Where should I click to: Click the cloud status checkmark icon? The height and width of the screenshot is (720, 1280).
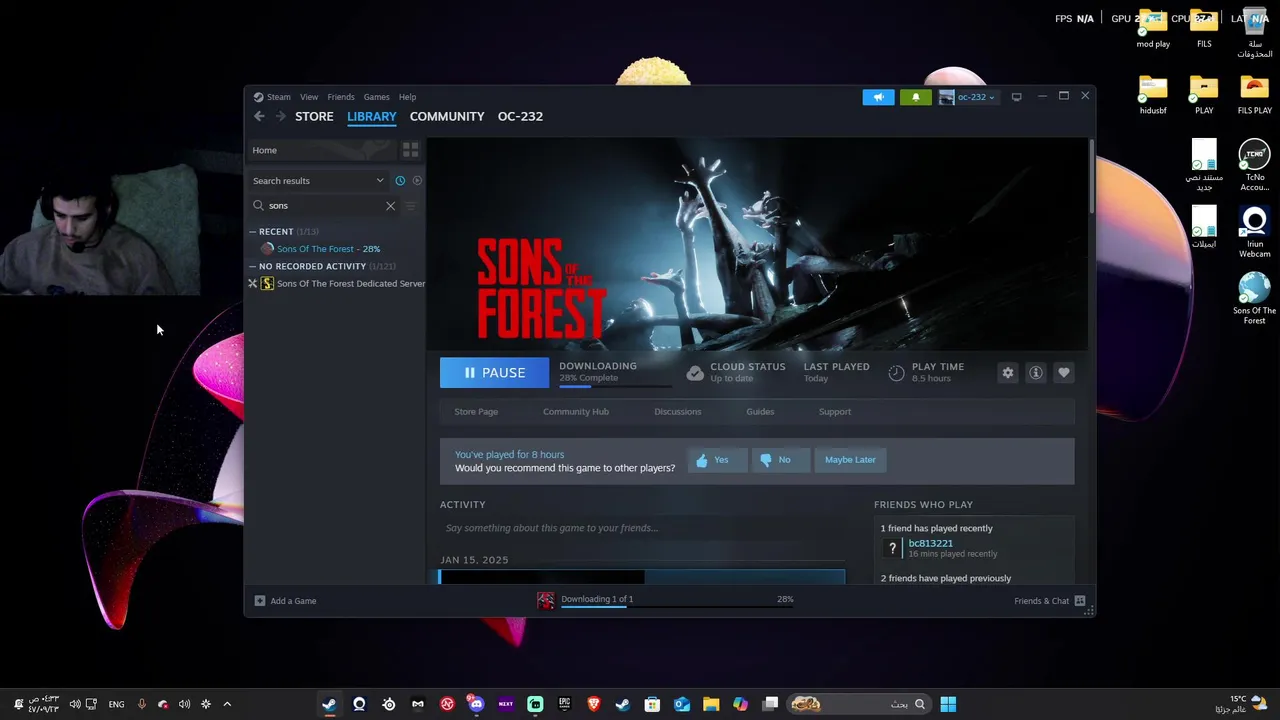click(695, 373)
